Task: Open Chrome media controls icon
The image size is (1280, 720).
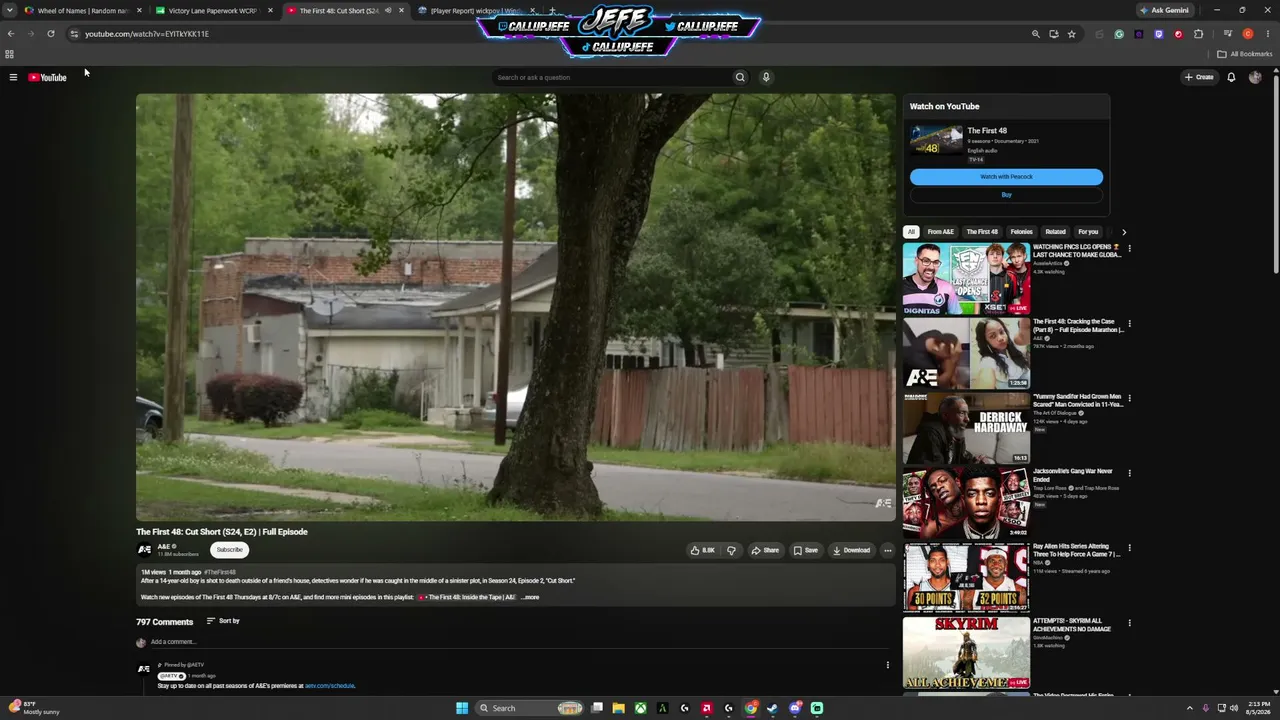Action: point(1228,34)
